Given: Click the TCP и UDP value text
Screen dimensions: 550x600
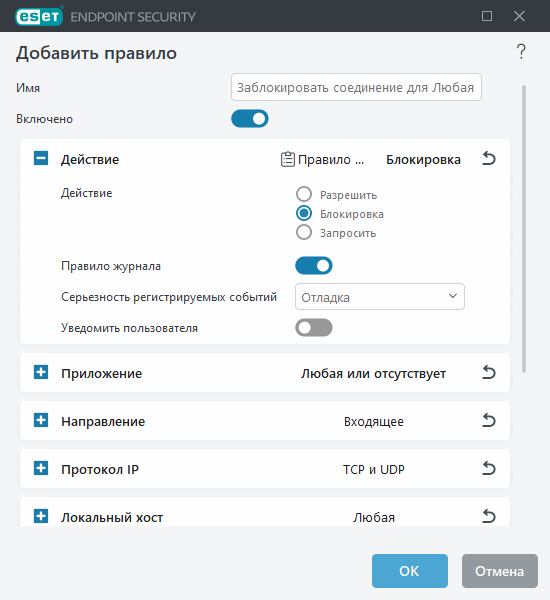Looking at the screenshot, I should point(374,470).
